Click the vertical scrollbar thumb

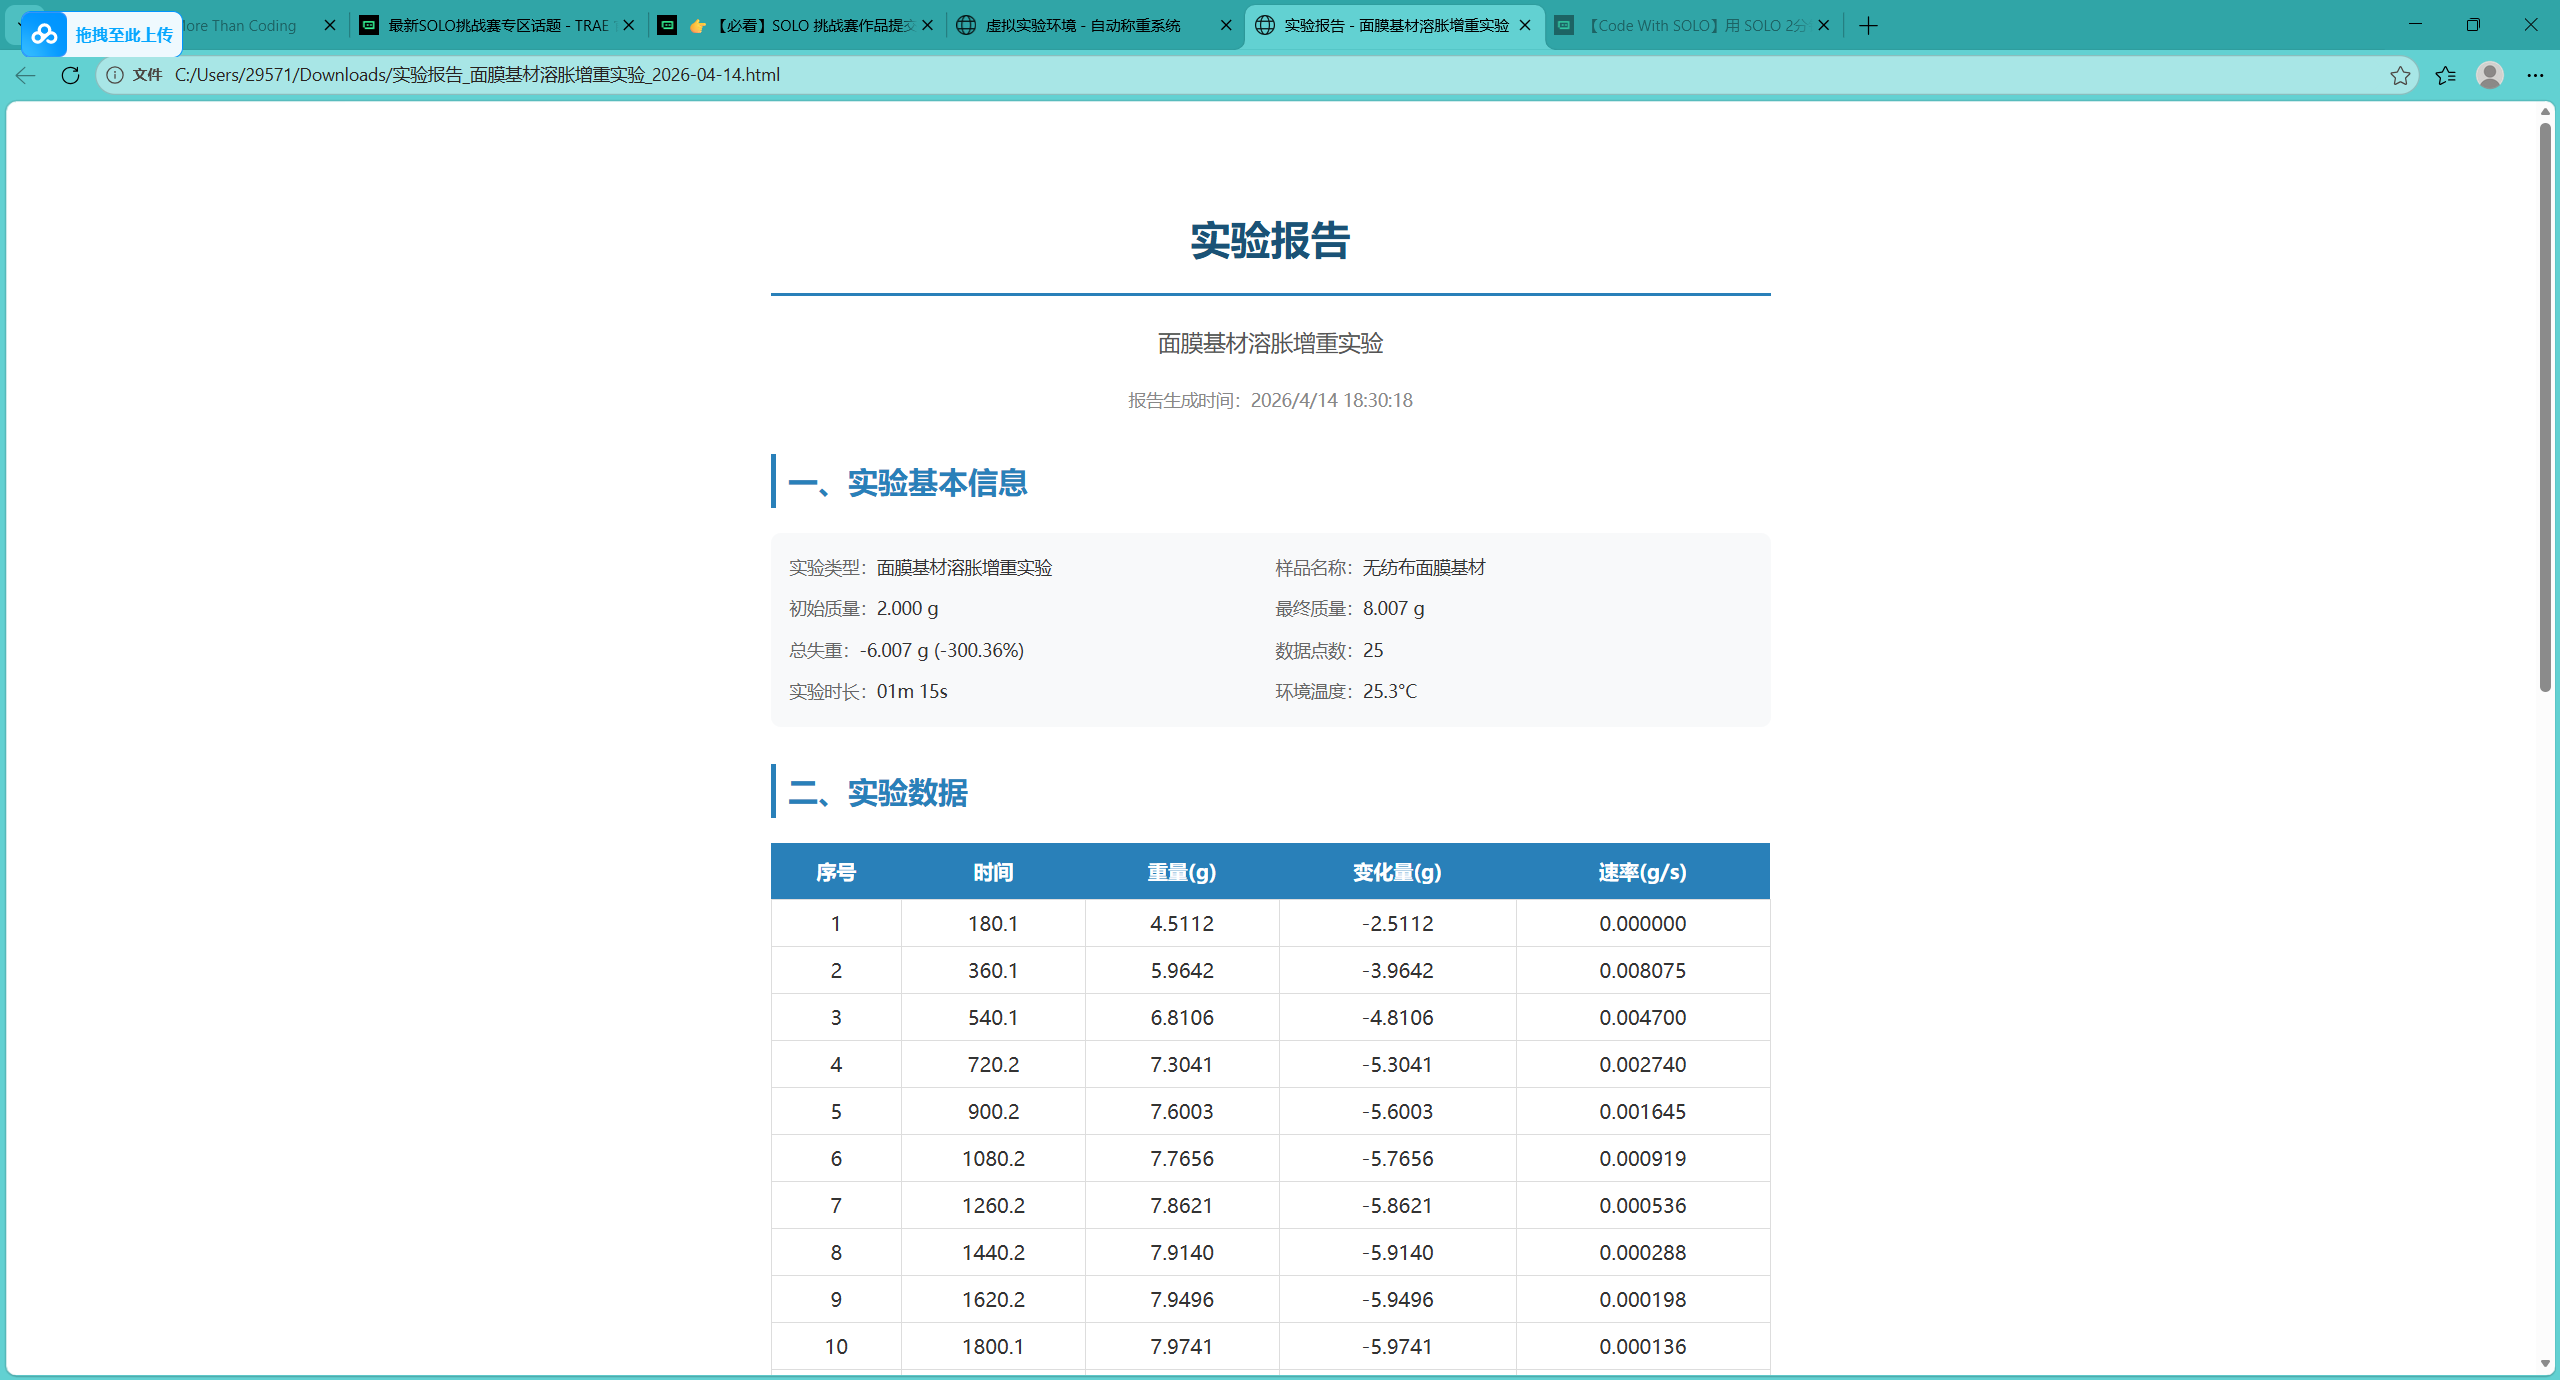pos(2545,405)
